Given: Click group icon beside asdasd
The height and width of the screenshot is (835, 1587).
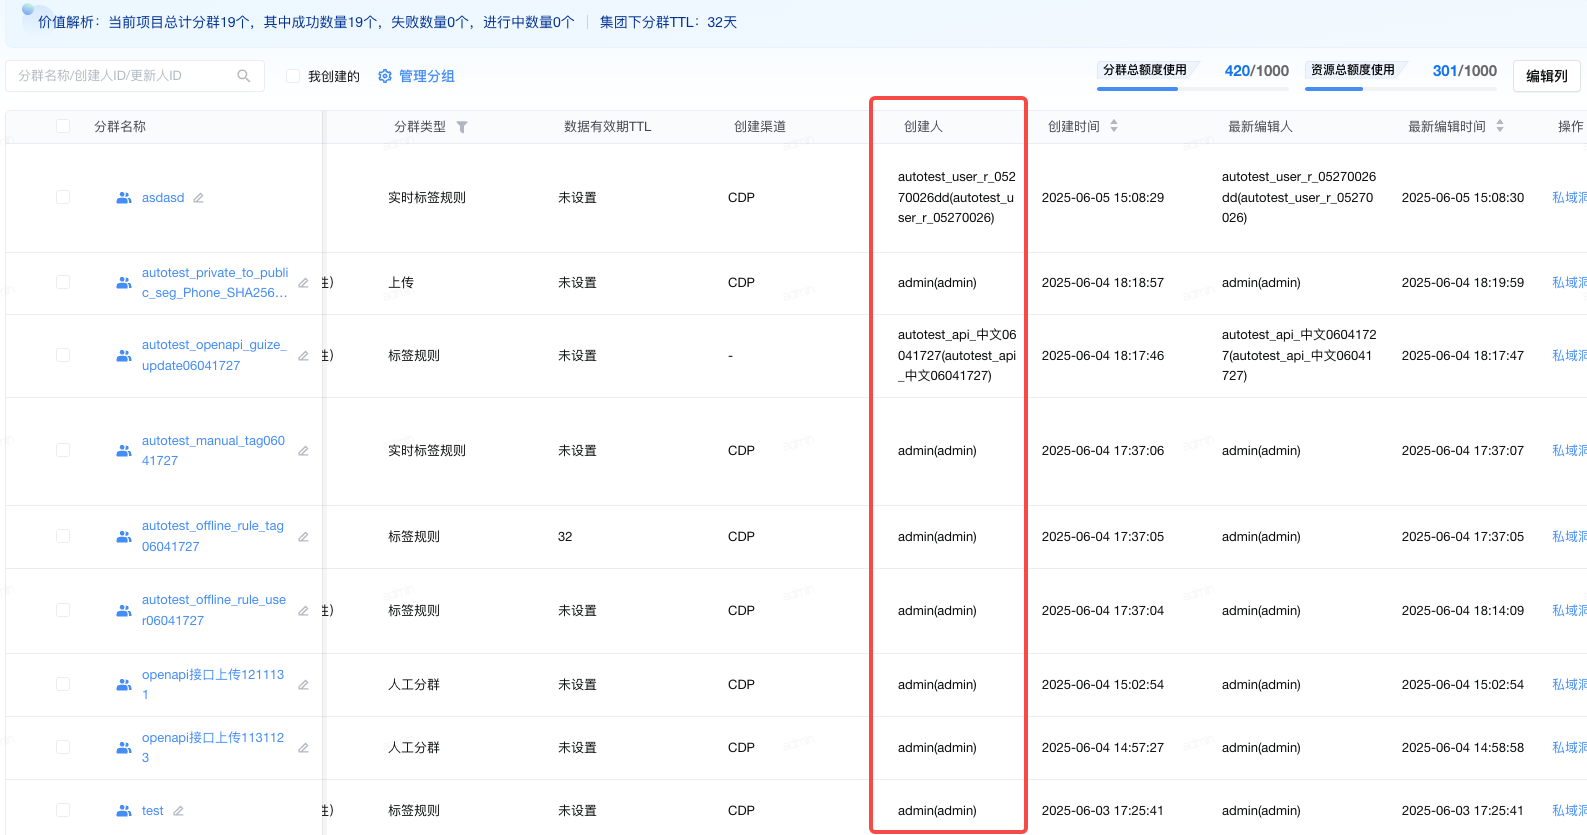Looking at the screenshot, I should pyautogui.click(x=124, y=198).
